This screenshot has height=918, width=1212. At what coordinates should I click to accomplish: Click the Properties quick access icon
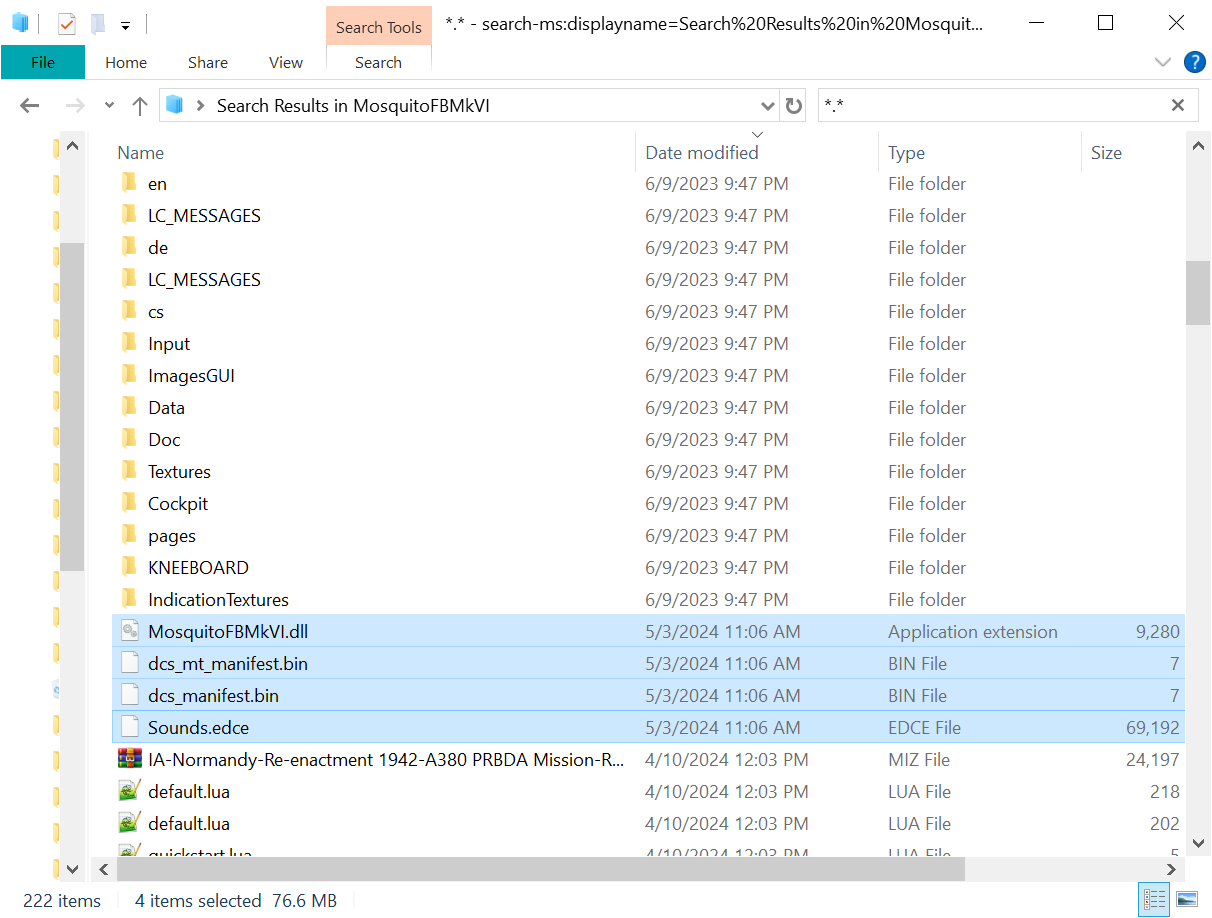(x=67, y=23)
